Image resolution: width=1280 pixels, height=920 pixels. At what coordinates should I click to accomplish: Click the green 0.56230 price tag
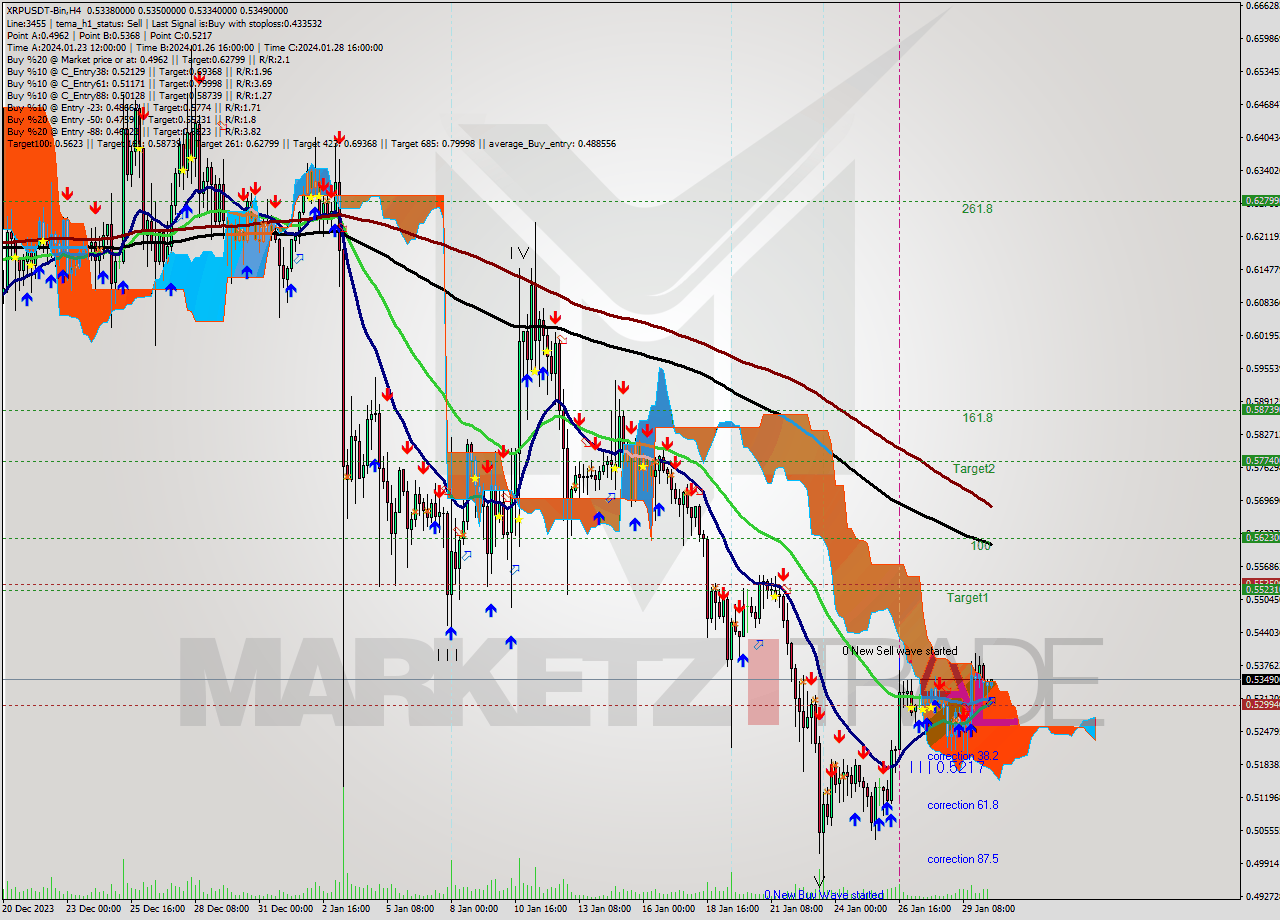[x=1260, y=538]
